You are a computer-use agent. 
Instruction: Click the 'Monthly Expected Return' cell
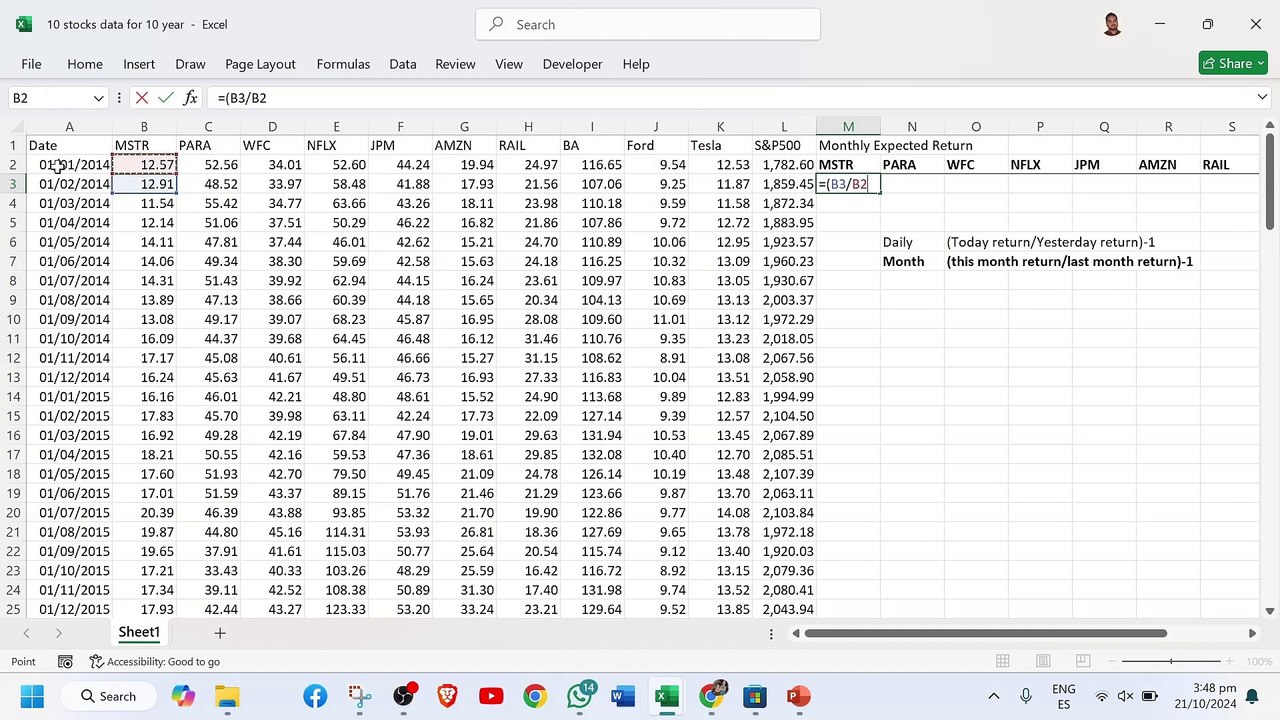pos(895,146)
